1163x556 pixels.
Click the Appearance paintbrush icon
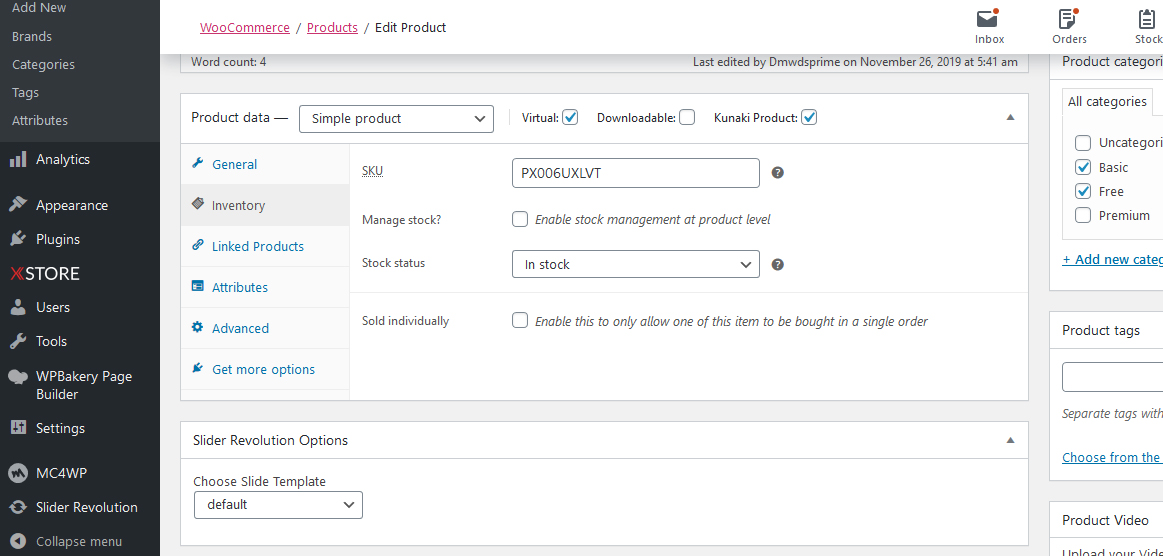(x=19, y=205)
